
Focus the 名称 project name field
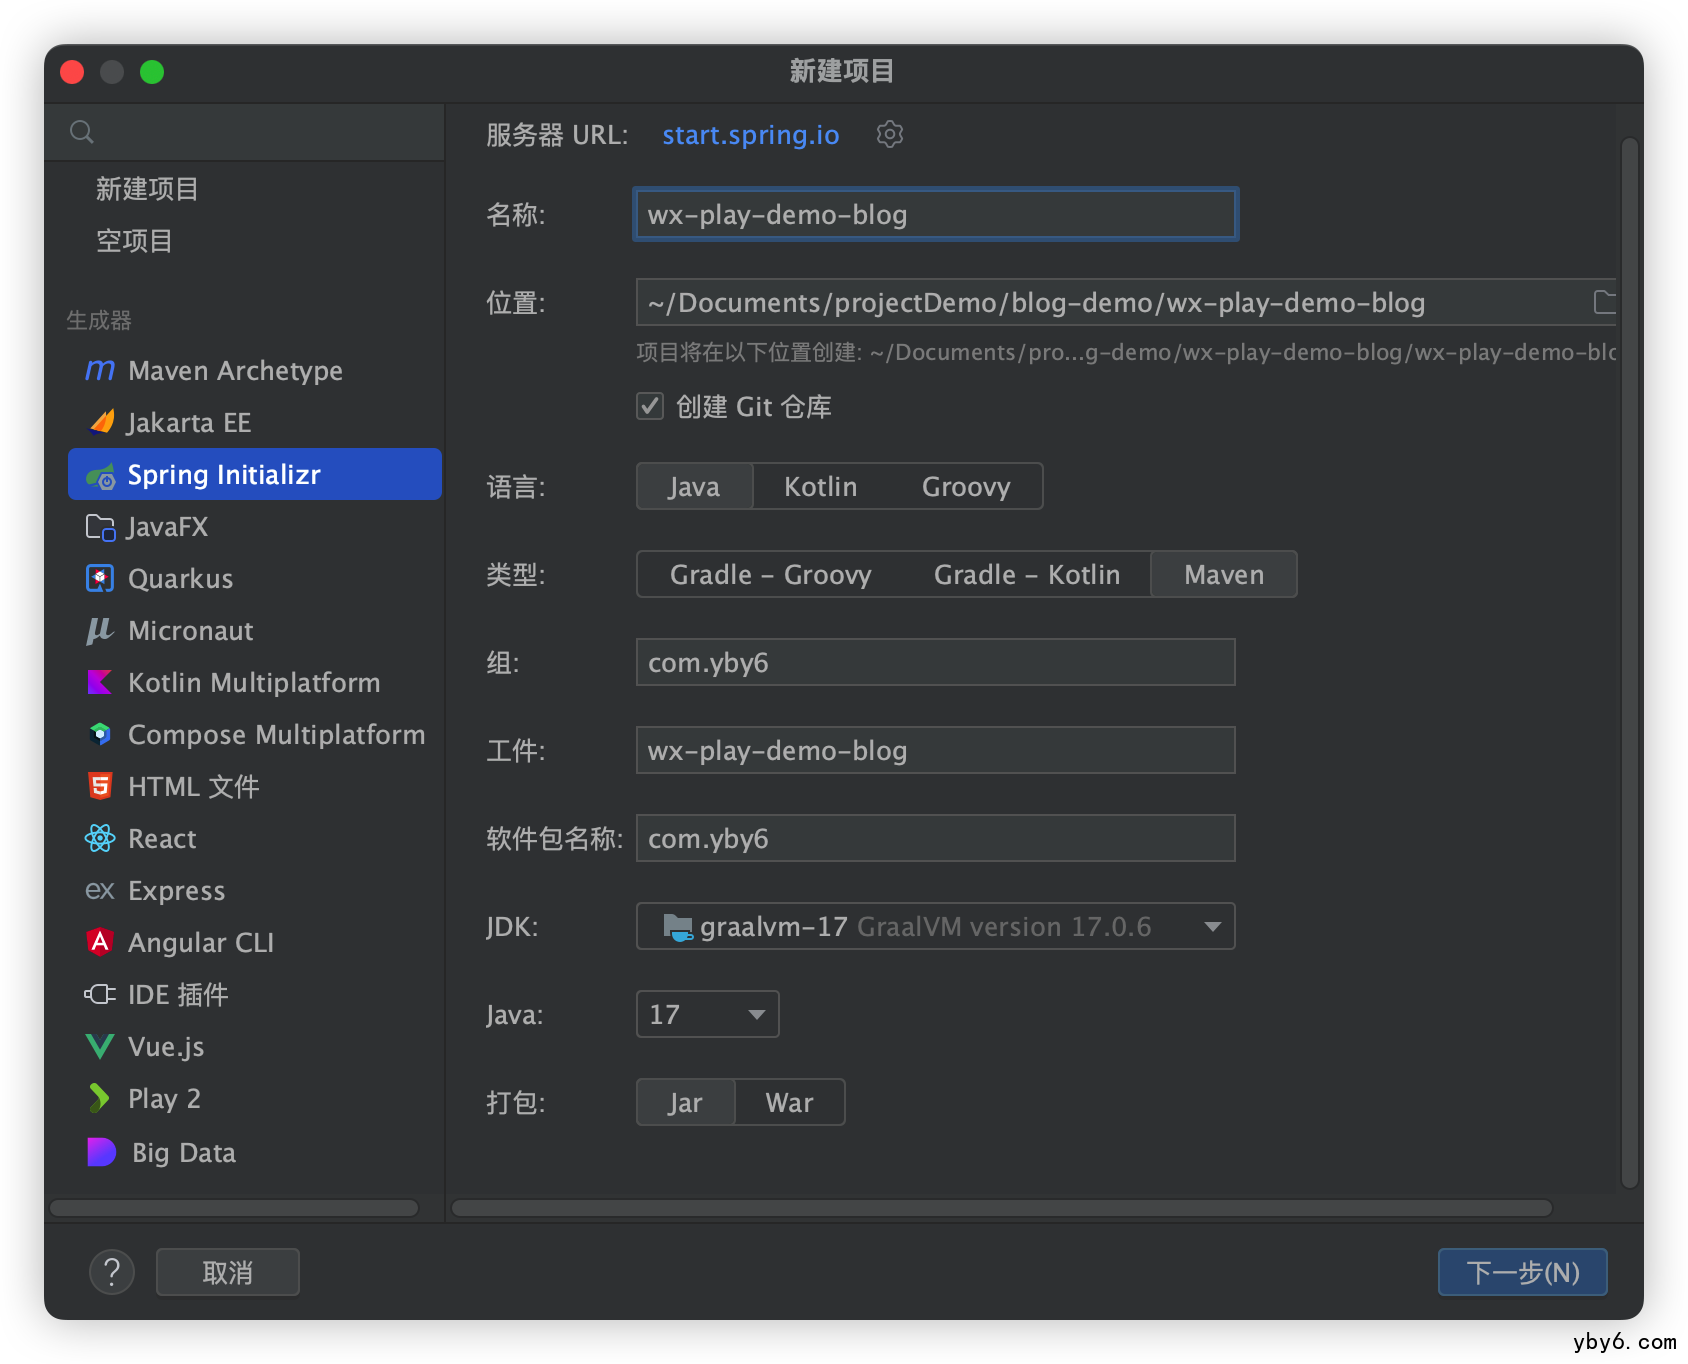tap(936, 214)
